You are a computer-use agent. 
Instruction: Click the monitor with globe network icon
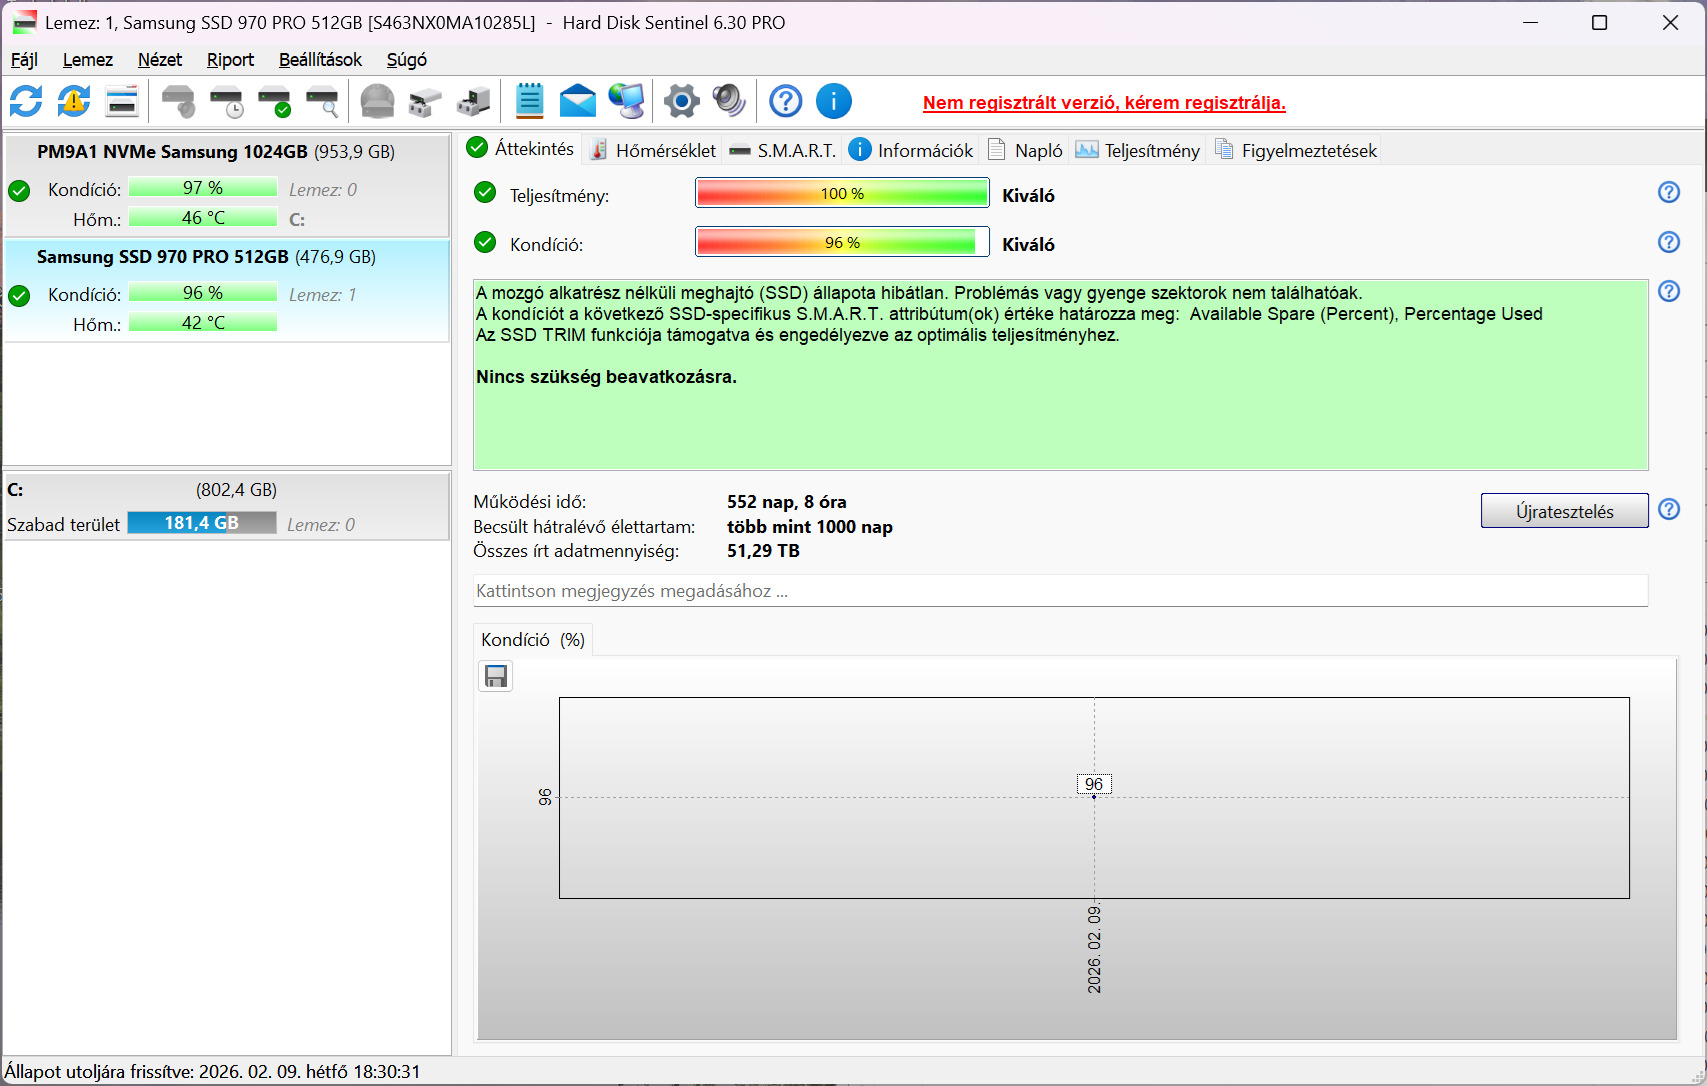[627, 101]
